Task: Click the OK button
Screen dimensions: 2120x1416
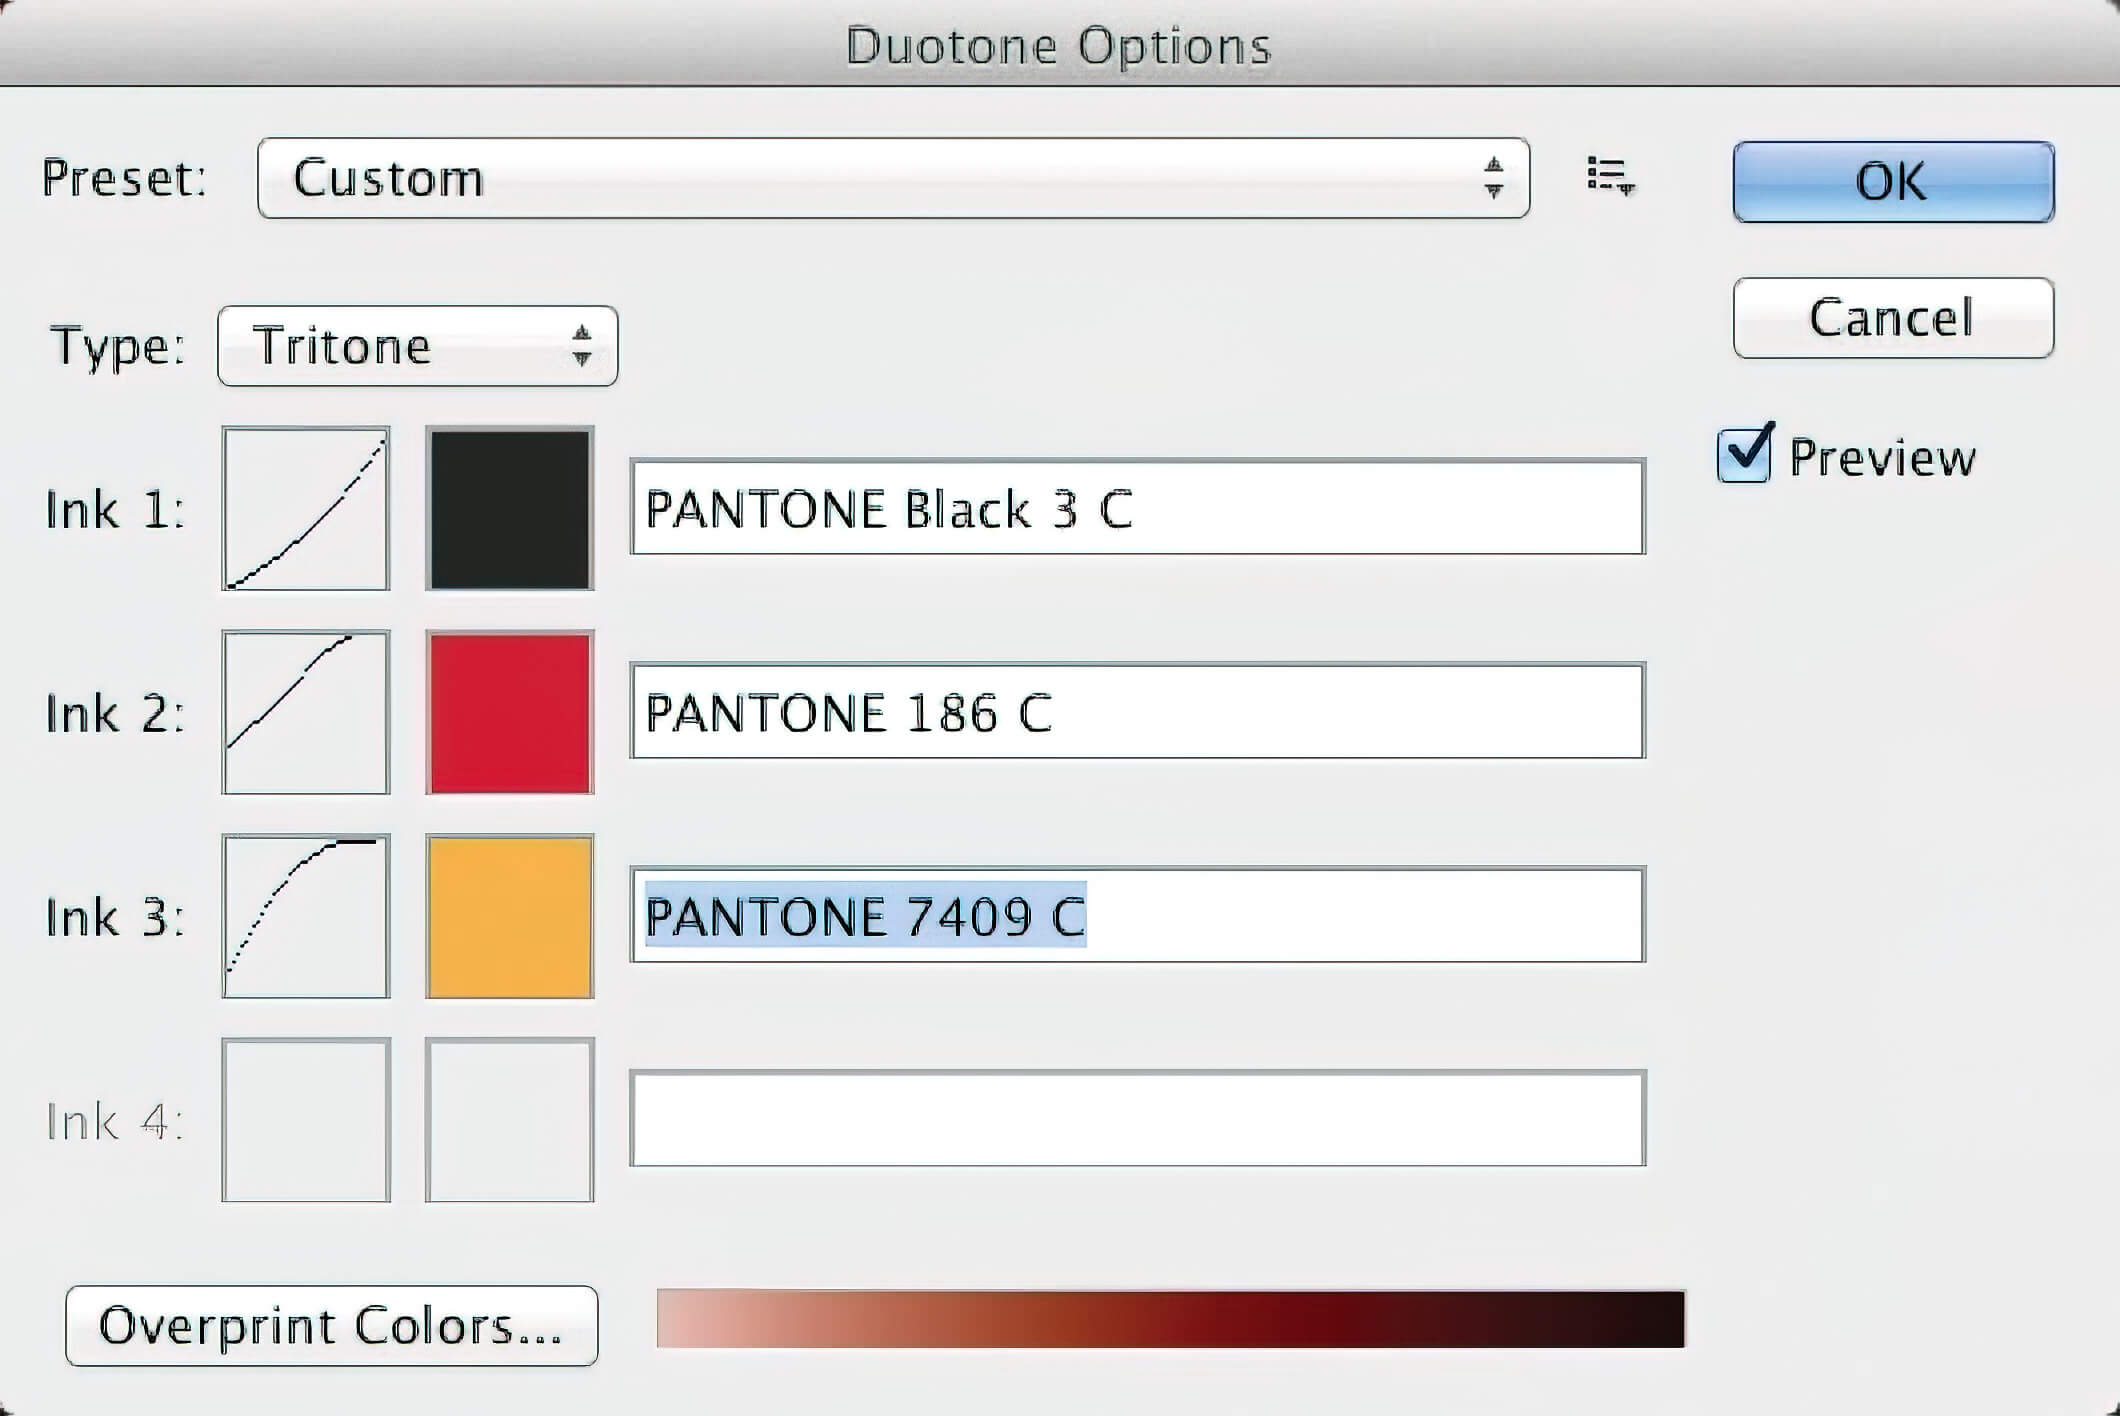Action: click(x=1893, y=181)
